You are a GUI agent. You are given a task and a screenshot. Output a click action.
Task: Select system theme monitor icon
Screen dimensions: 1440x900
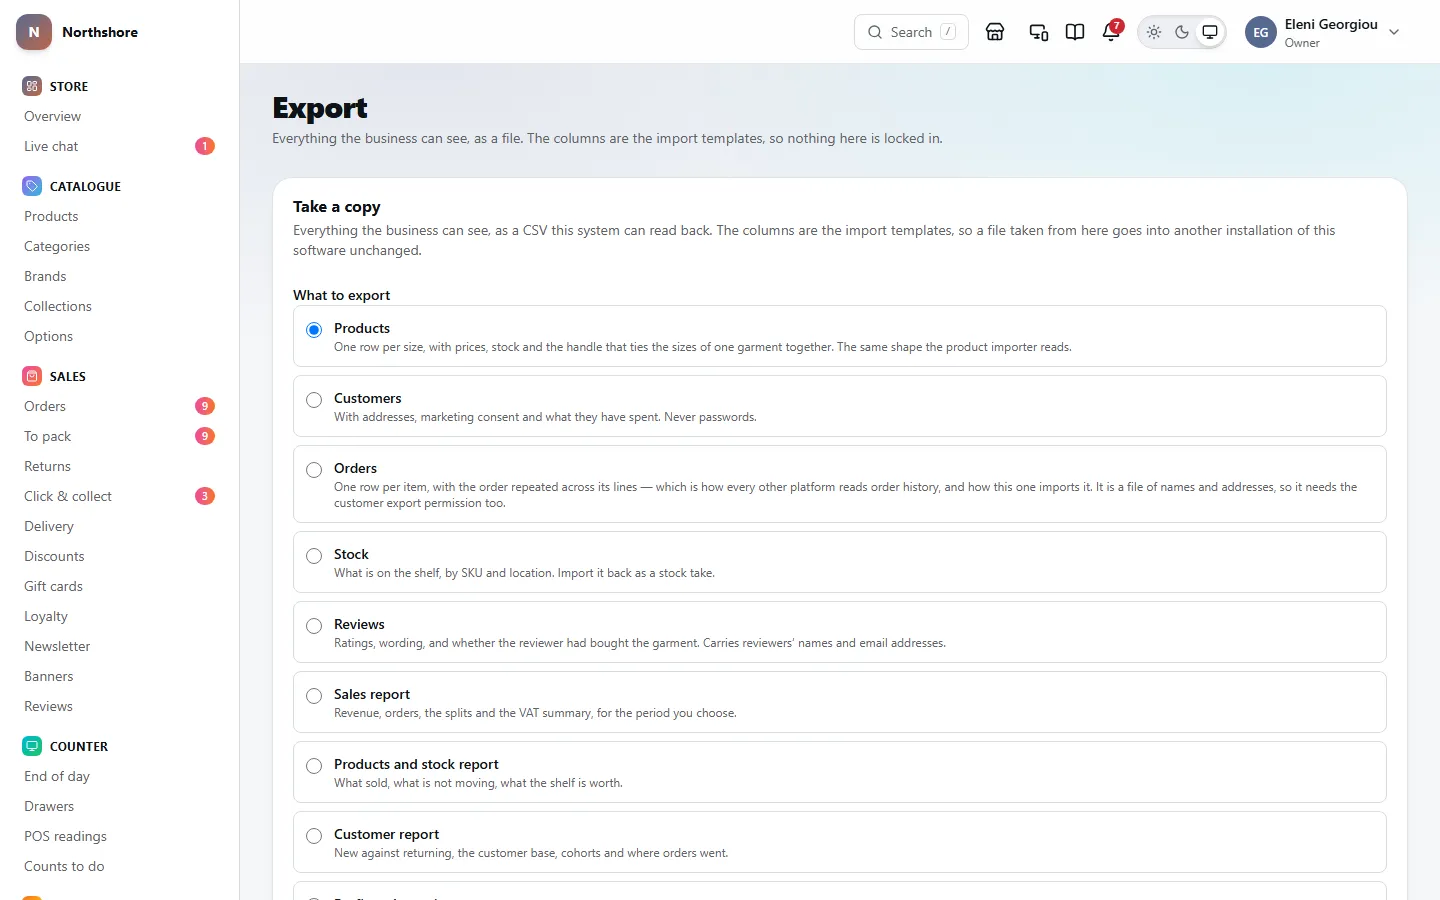pyautogui.click(x=1210, y=32)
